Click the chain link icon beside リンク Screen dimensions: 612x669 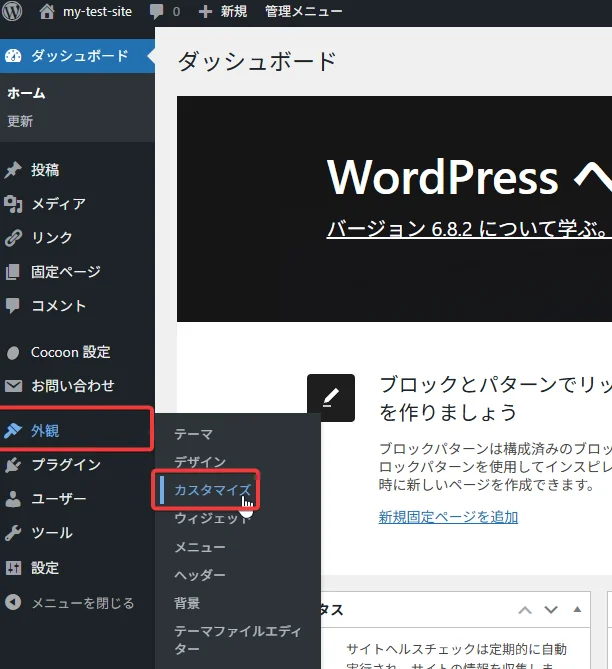pos(13,238)
